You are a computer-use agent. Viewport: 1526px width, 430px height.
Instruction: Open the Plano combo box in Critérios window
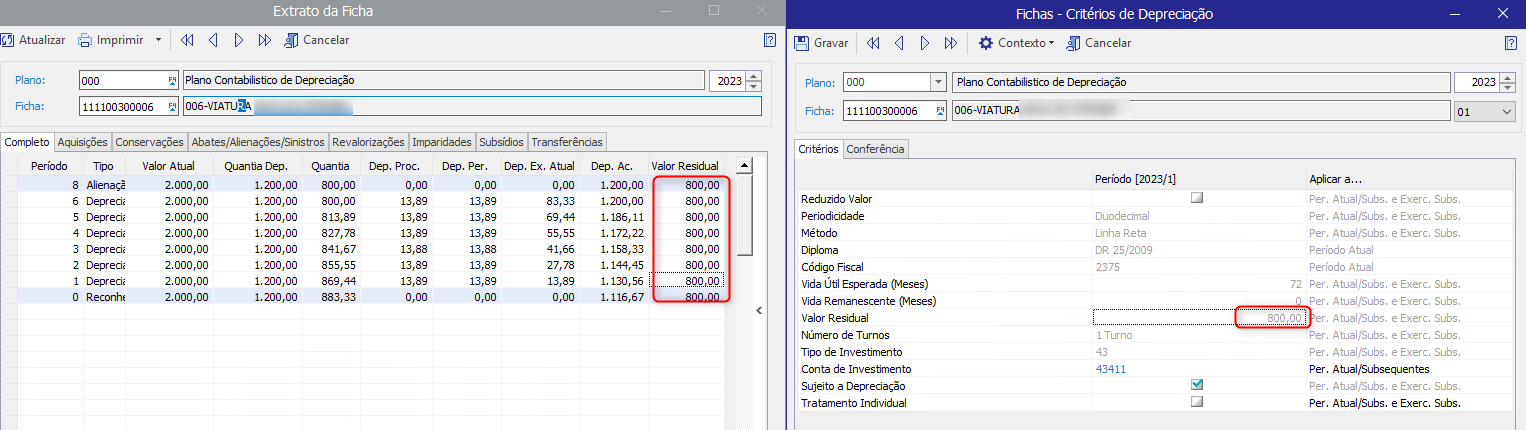(x=937, y=82)
